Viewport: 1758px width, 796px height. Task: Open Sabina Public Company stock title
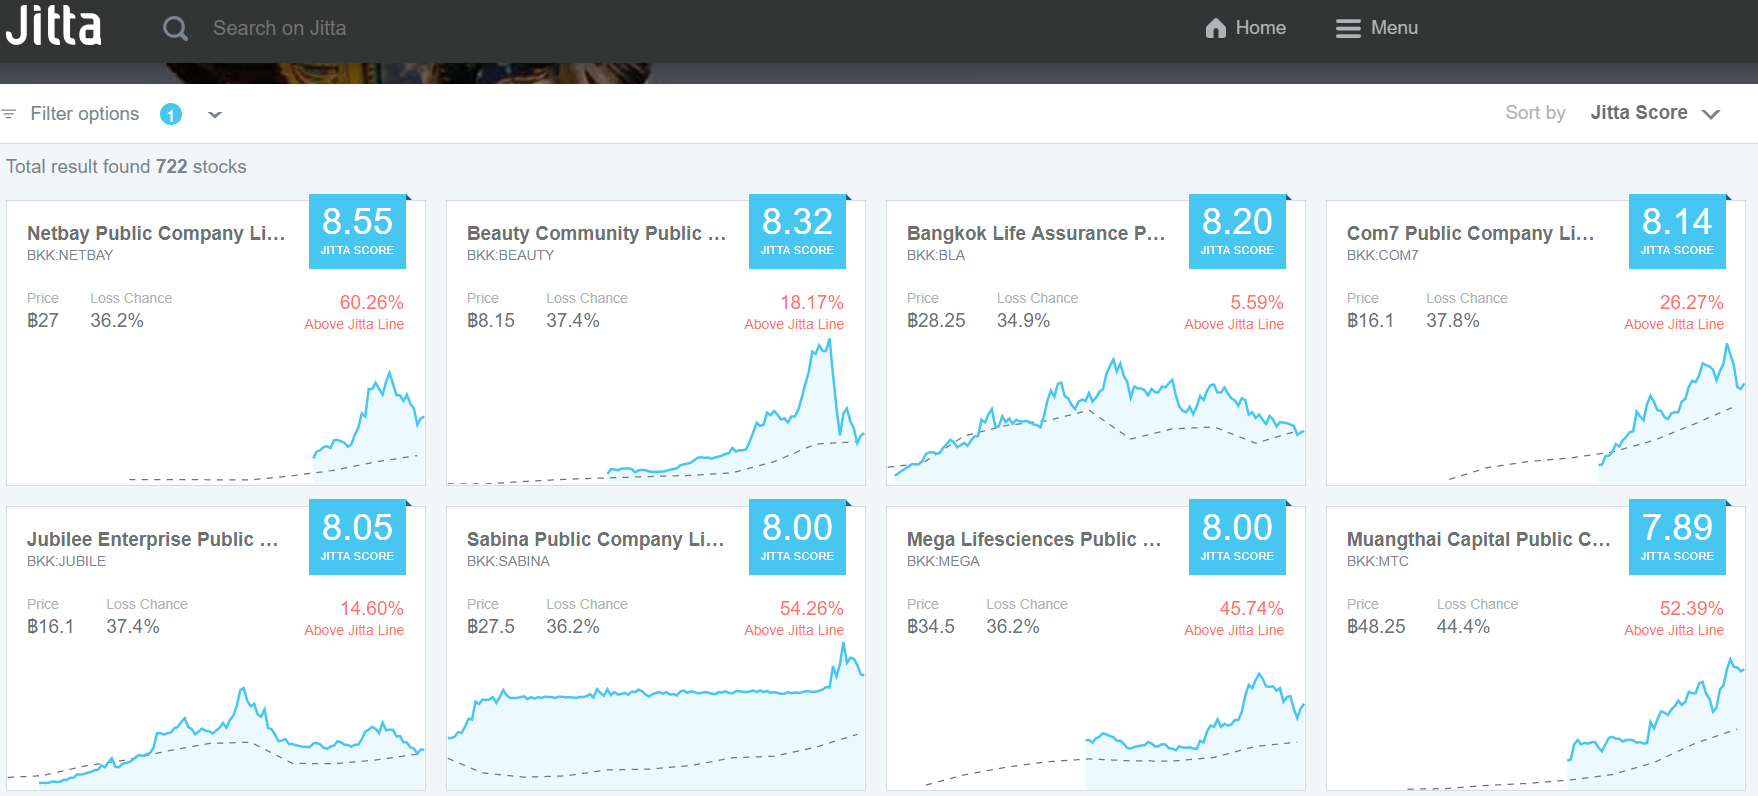(x=596, y=539)
